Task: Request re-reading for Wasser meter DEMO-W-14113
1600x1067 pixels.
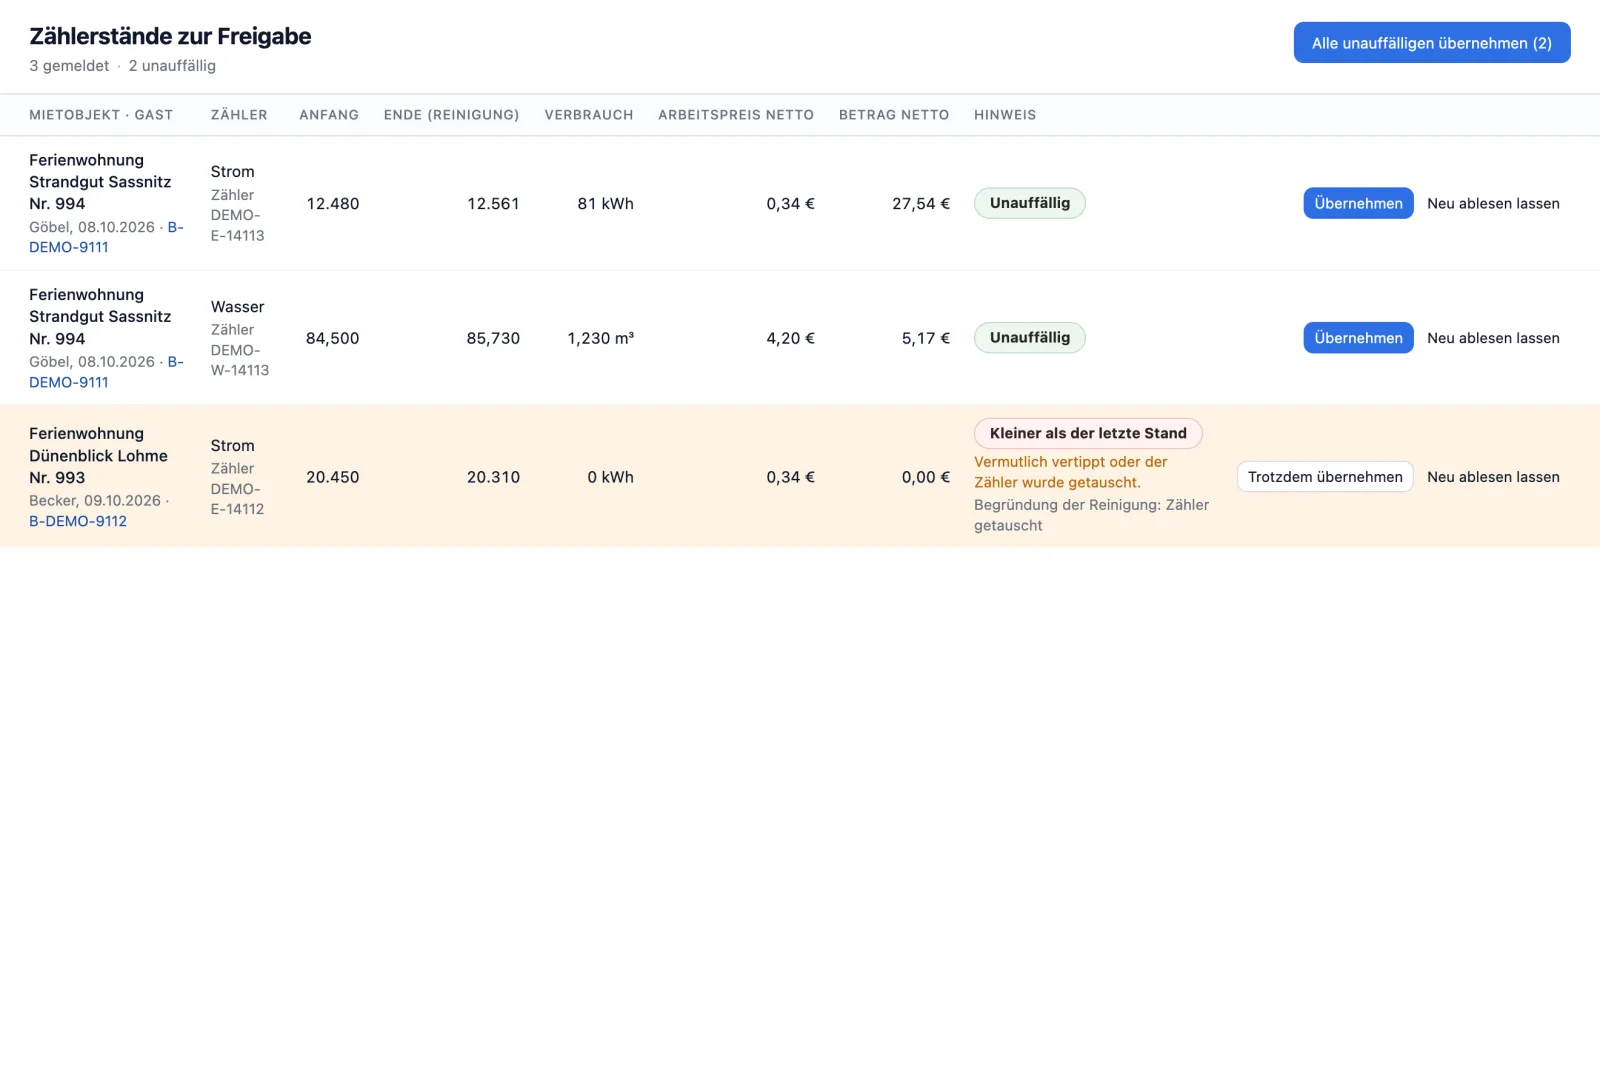Action: (1493, 338)
